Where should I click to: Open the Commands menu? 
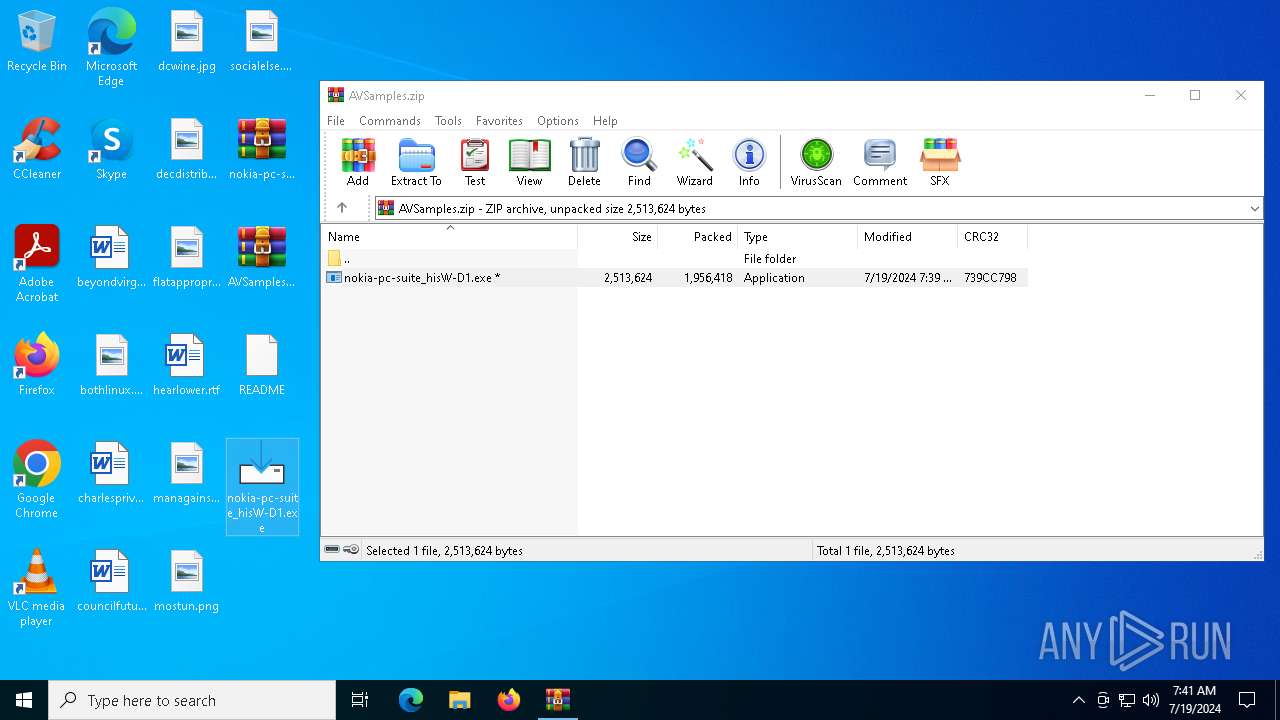point(390,121)
